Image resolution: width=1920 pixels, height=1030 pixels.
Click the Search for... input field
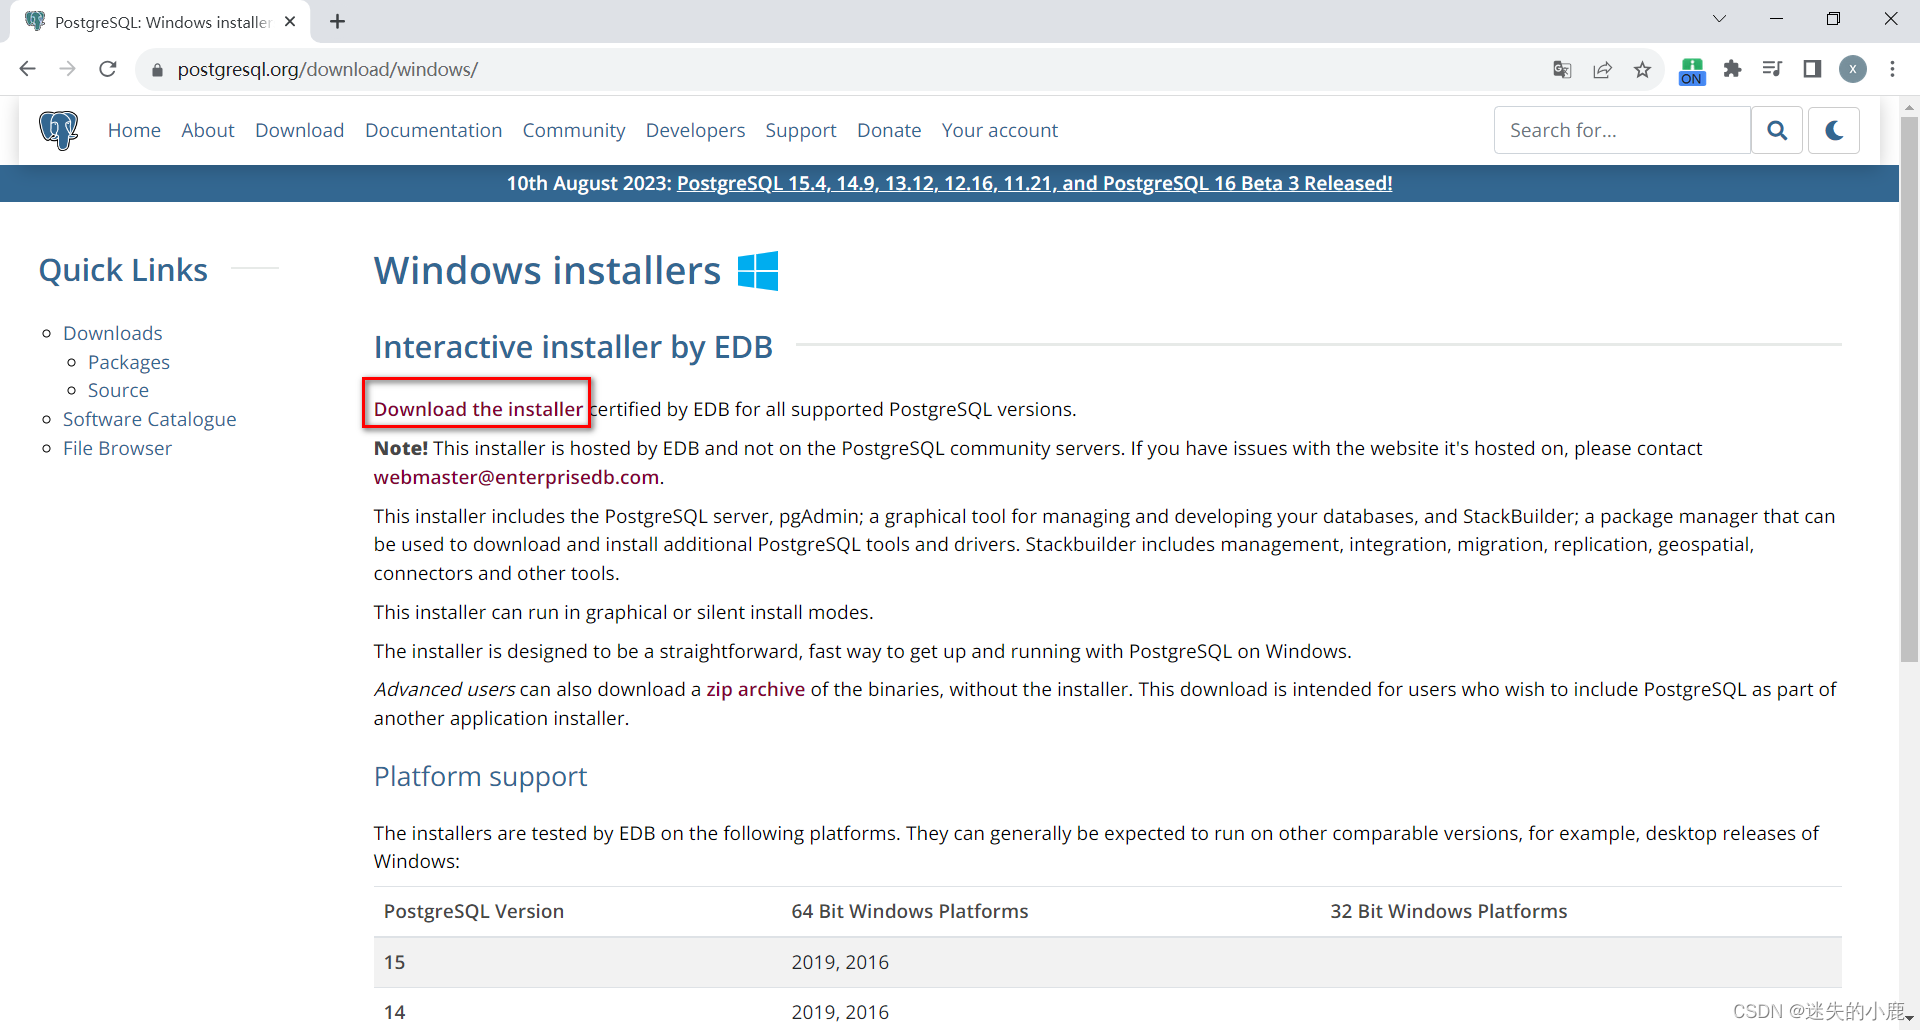coord(1622,130)
